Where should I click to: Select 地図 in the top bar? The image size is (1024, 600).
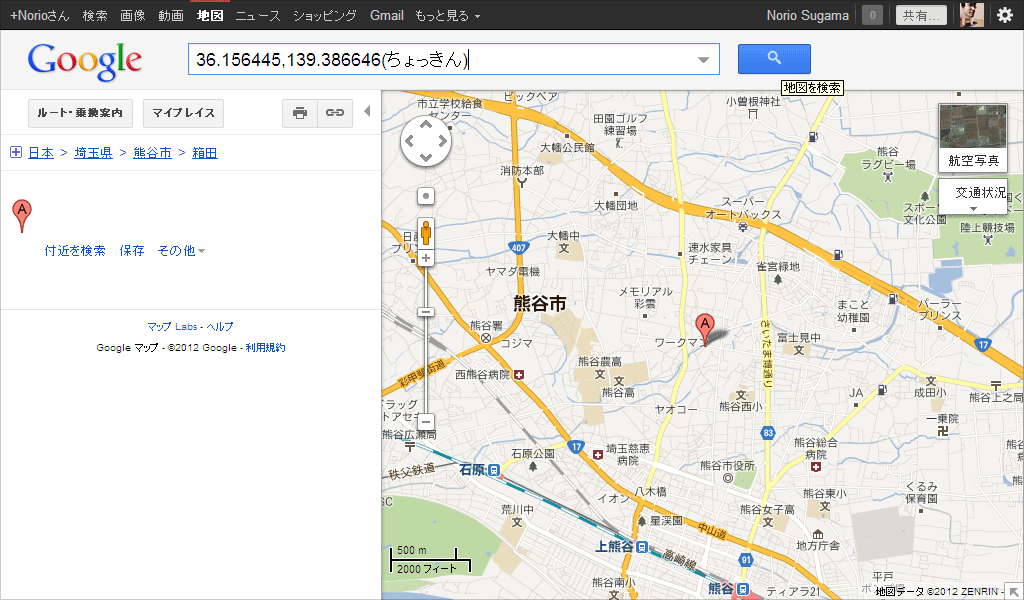pos(210,15)
